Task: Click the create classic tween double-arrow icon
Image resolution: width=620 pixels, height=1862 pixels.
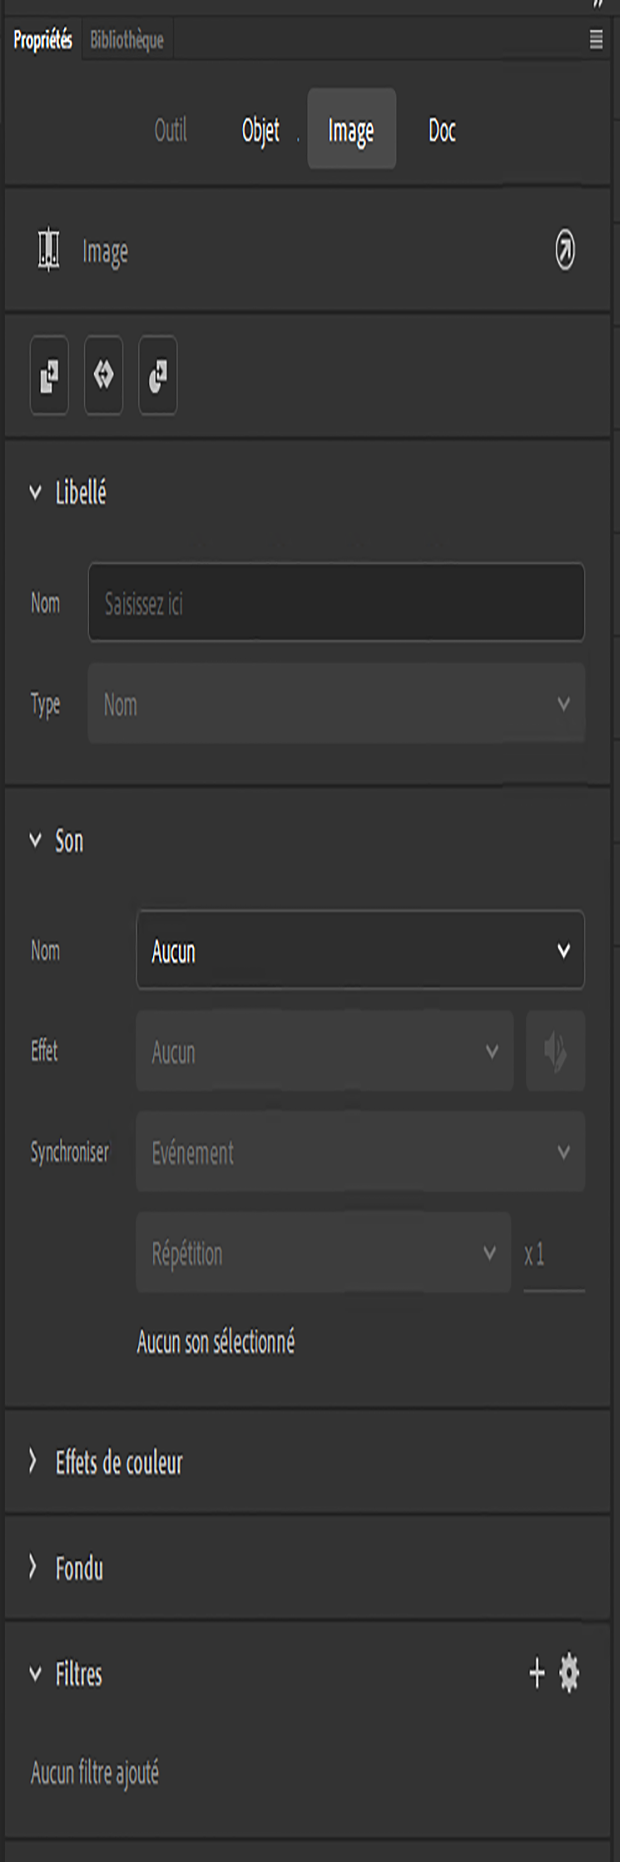Action: pyautogui.click(x=103, y=376)
